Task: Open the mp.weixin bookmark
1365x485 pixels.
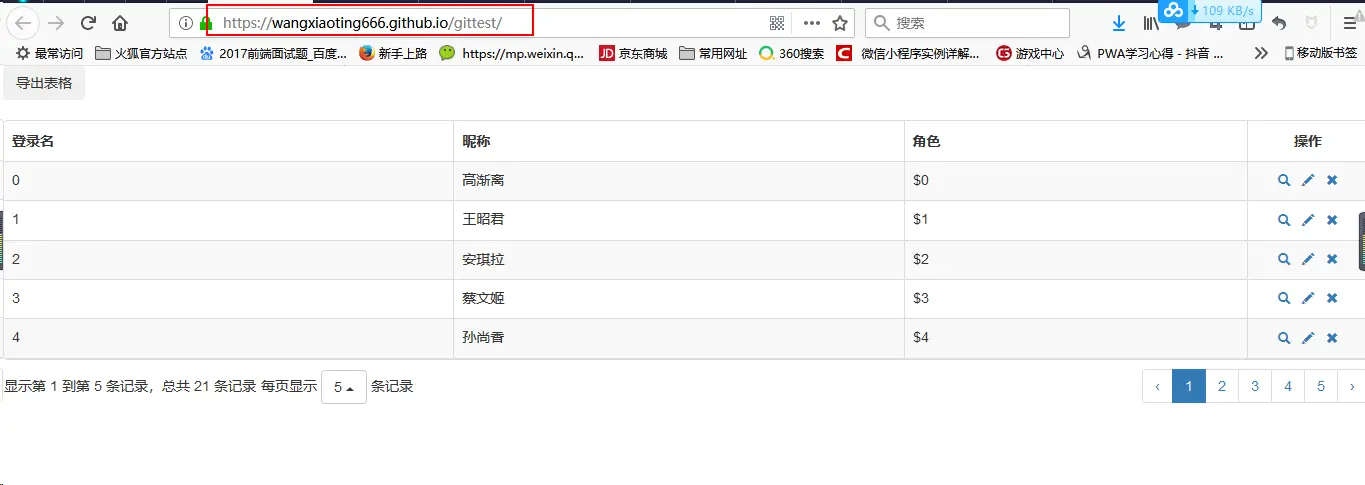Action: click(512, 54)
